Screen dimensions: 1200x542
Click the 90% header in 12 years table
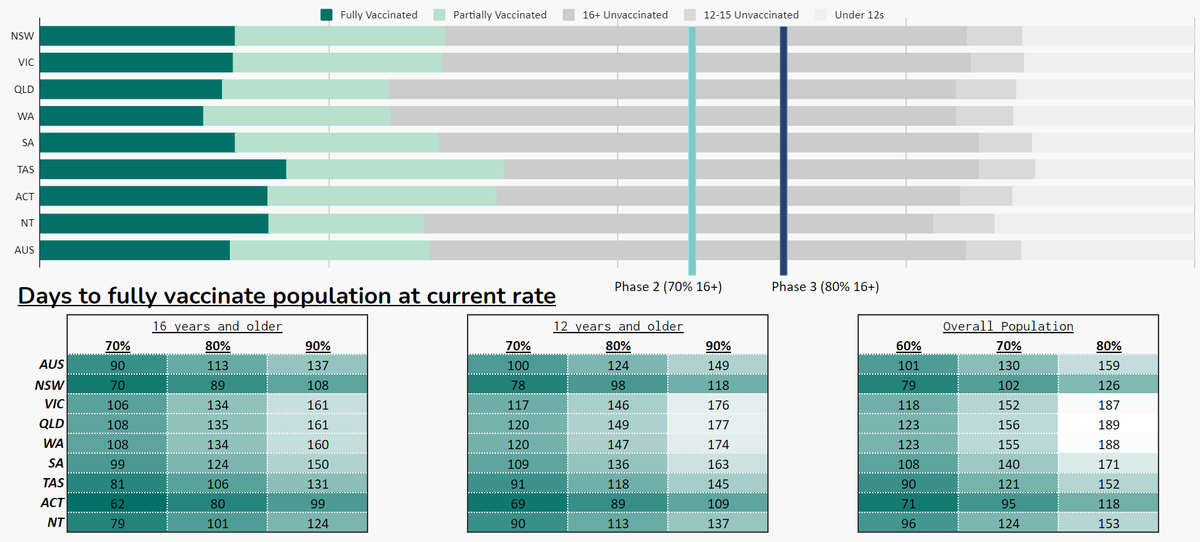pos(718,346)
